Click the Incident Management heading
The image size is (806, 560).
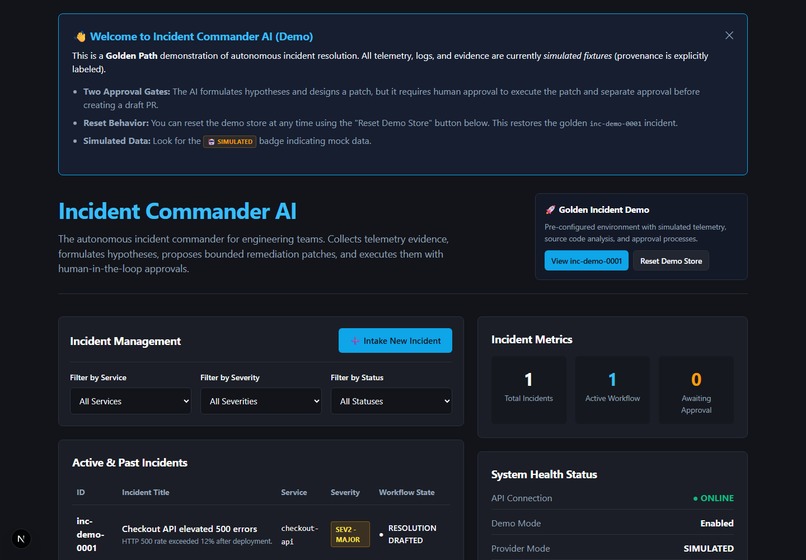(x=125, y=341)
